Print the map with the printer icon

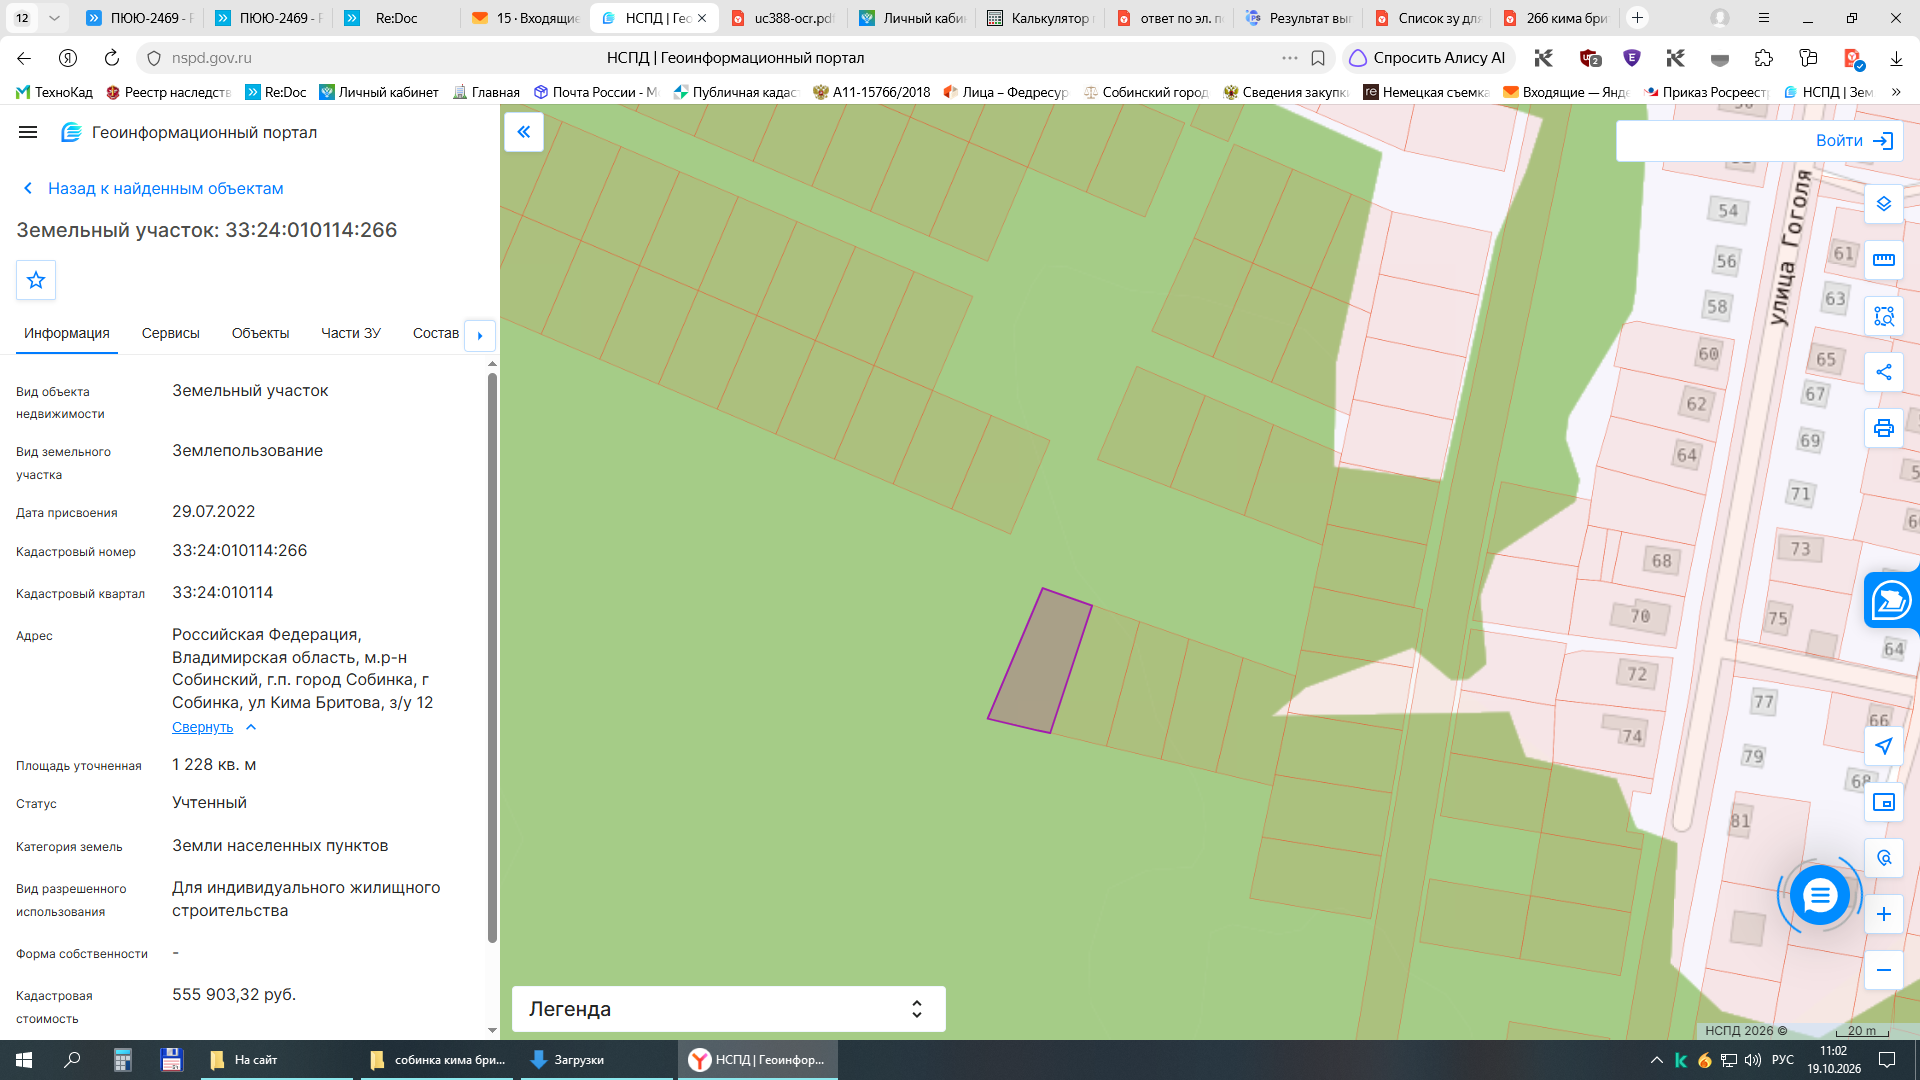tap(1884, 428)
